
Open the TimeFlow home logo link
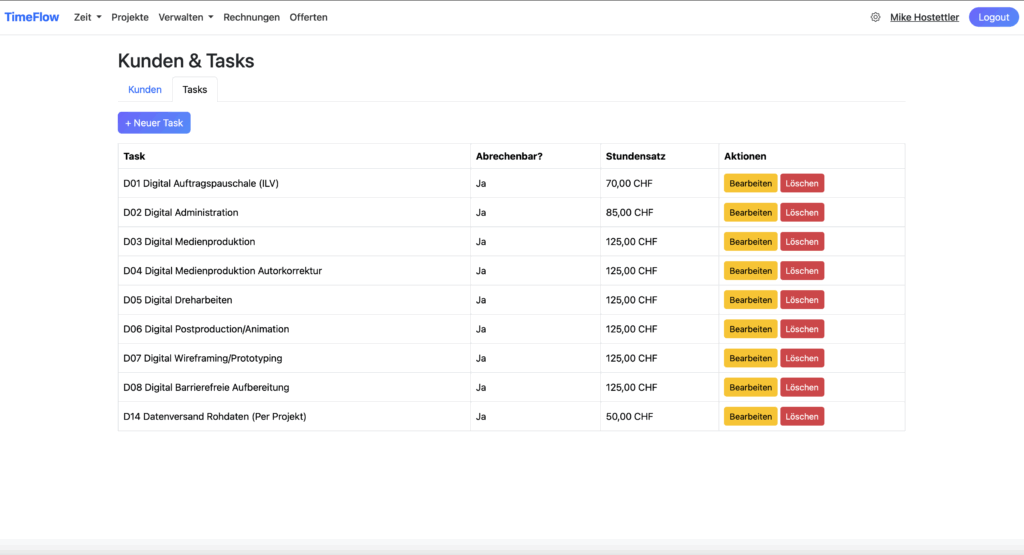tap(32, 17)
